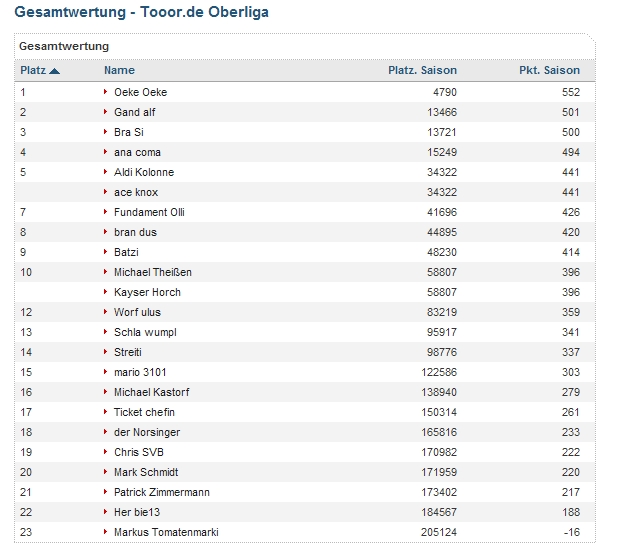Screen dimensions: 622x558
Task: Open the ana coma profile
Action: click(x=137, y=152)
